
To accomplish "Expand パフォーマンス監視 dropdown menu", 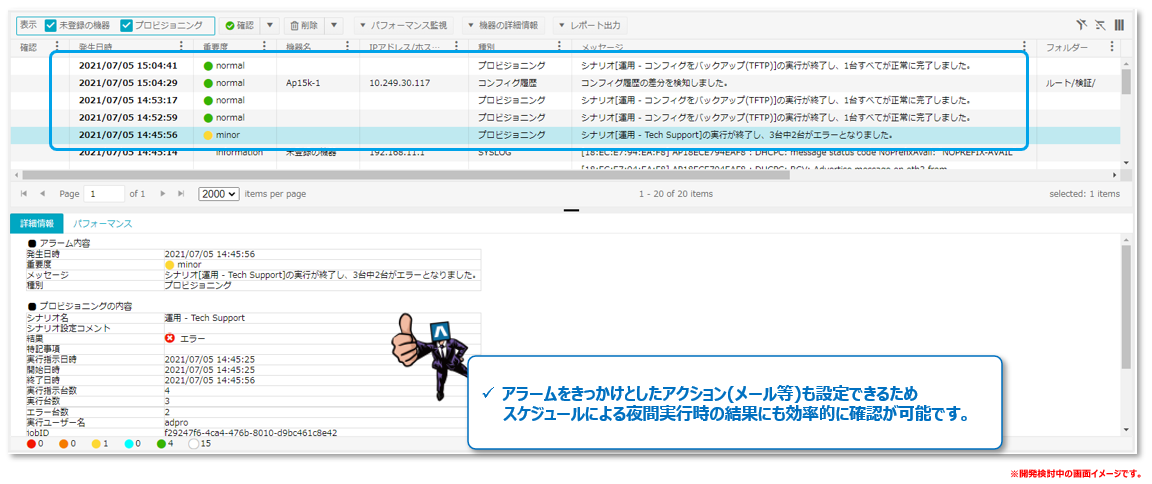I will click(404, 25).
